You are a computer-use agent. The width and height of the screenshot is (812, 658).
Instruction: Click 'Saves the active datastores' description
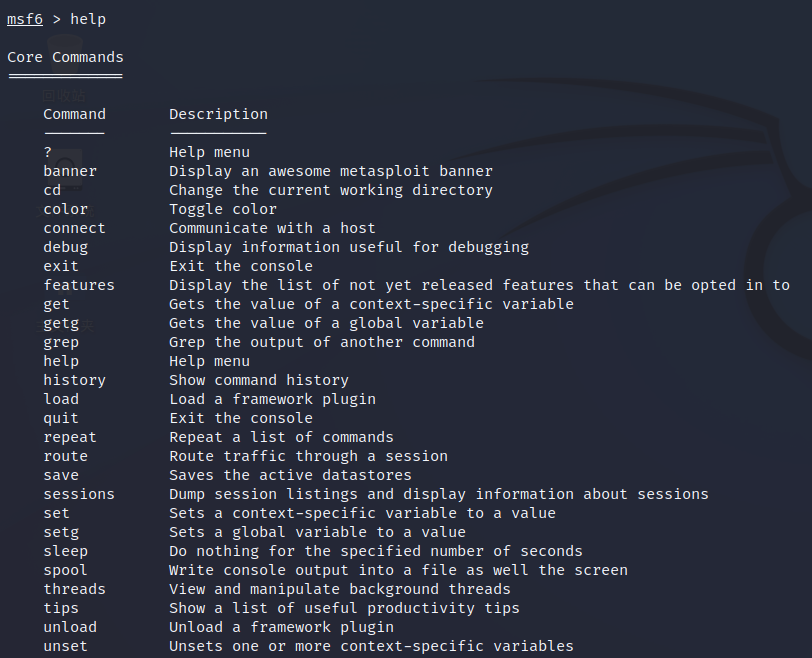tap(291, 475)
